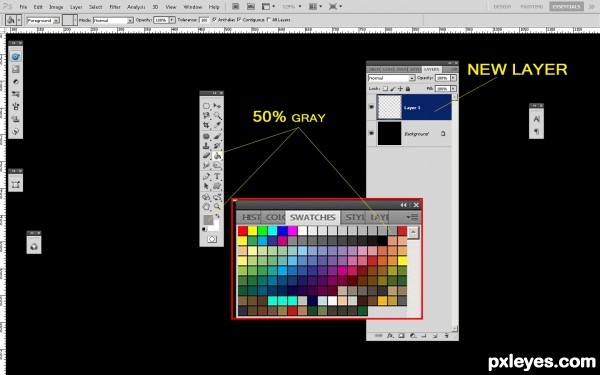Toggle lock image pixels brush icon
Viewport: 600px width, 375px height.
[x=393, y=89]
